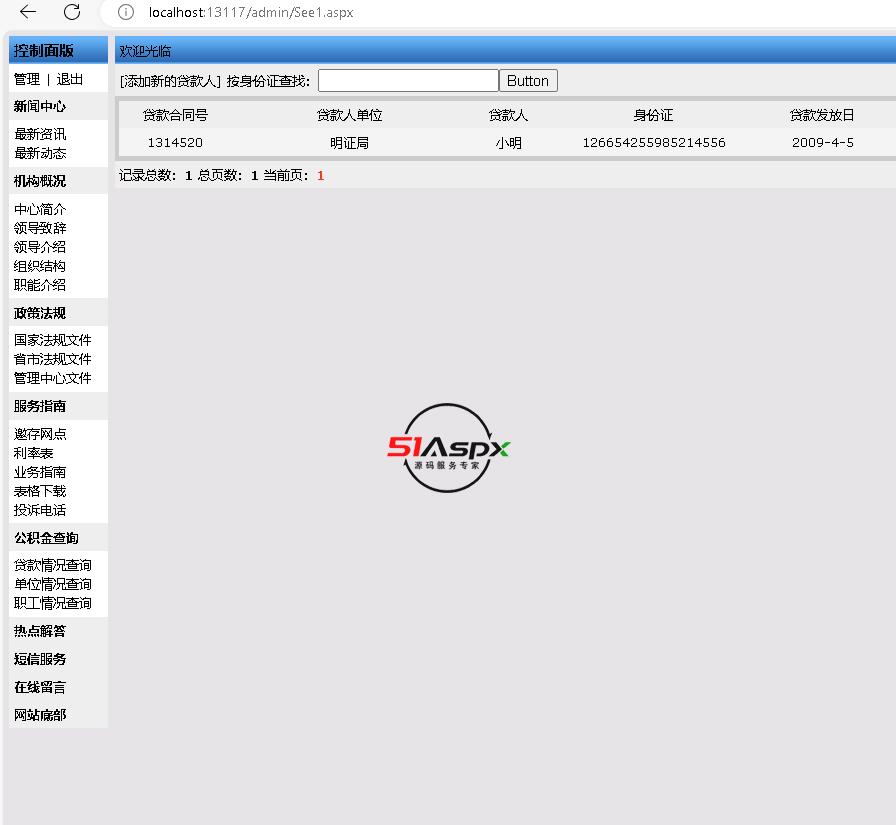
Task: Click 贷款合同号 column header
Action: [175, 115]
